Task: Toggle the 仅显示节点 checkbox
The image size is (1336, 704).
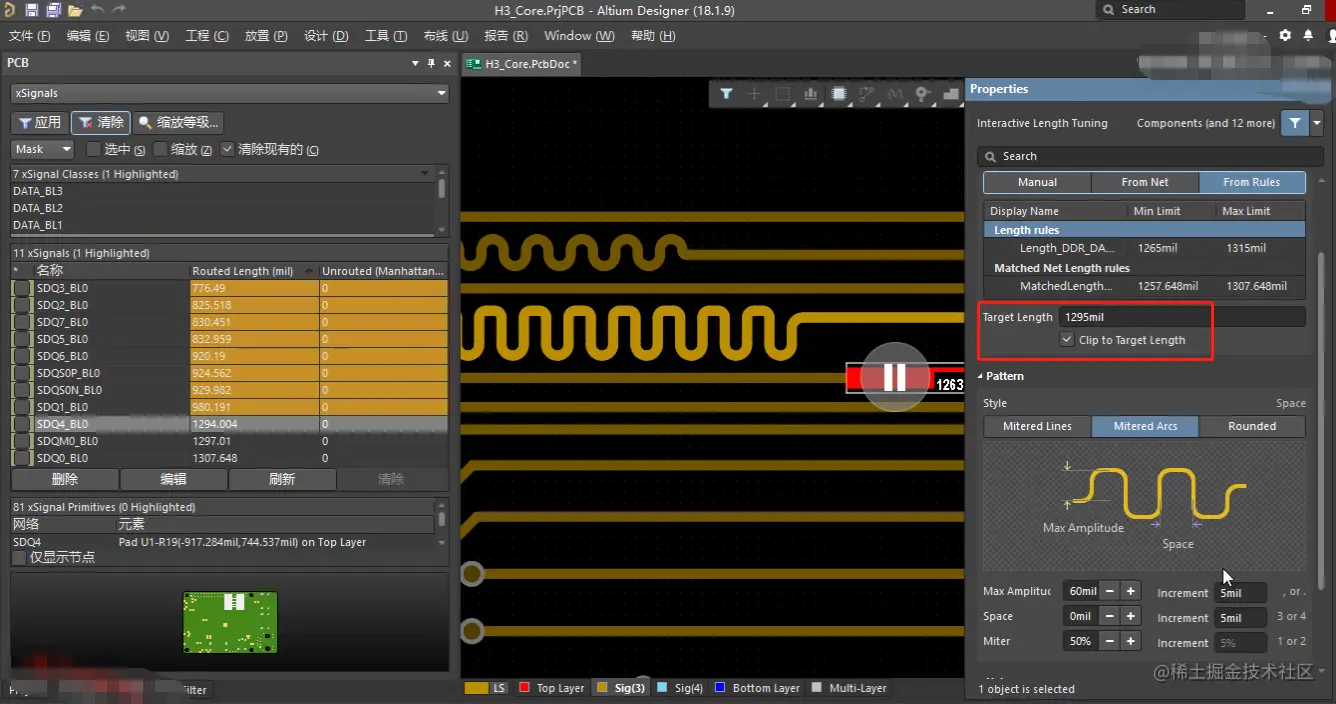Action: click(19, 557)
